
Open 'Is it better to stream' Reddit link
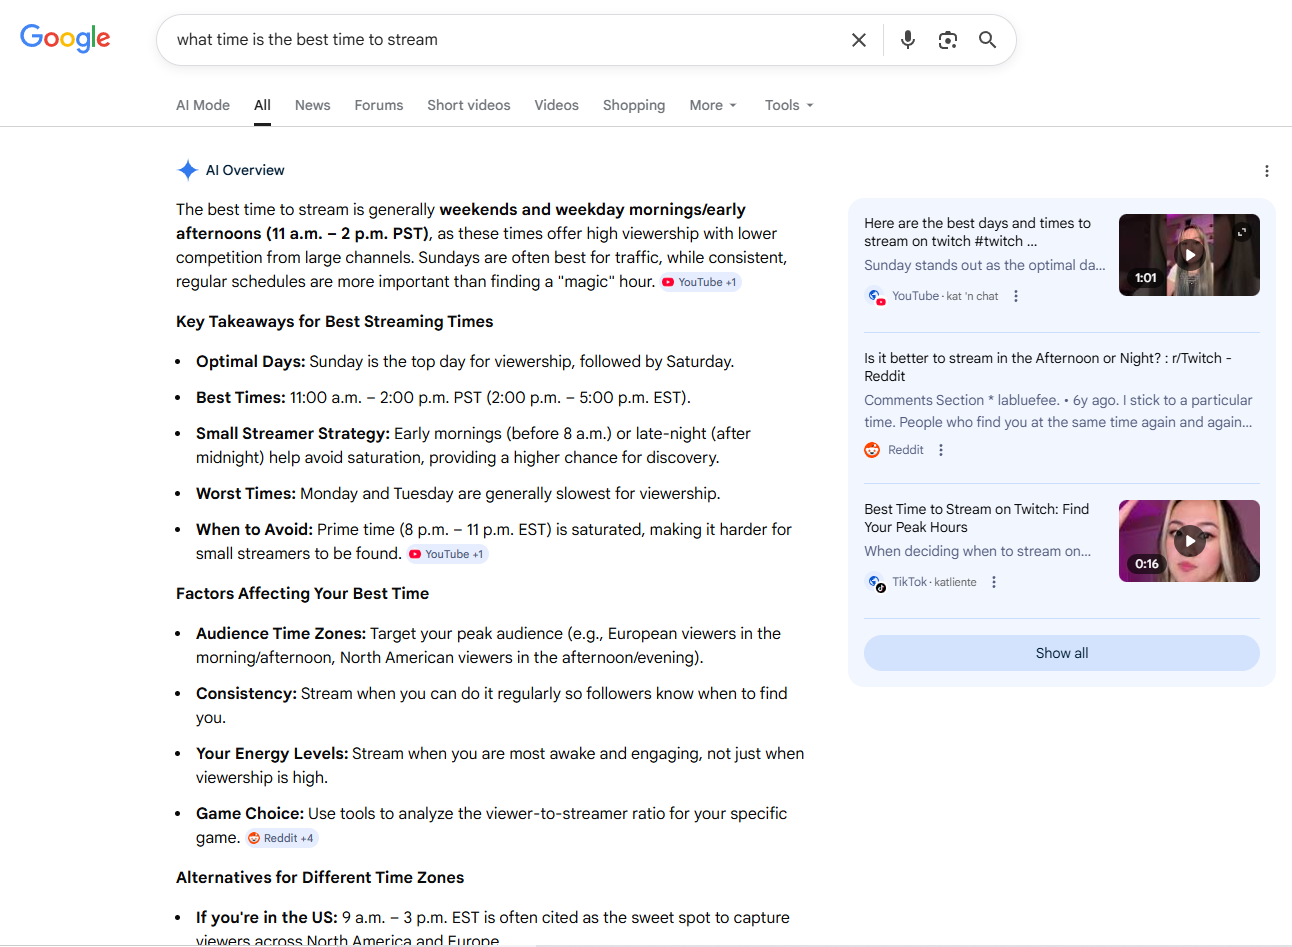(1048, 367)
